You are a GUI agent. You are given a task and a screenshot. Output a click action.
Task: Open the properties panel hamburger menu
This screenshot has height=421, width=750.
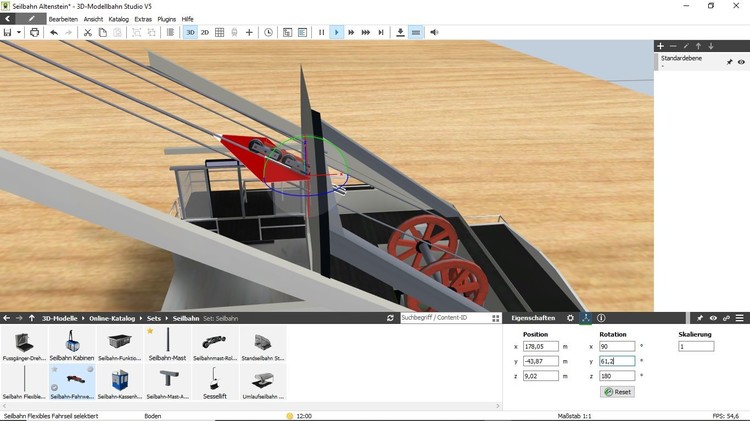pos(740,318)
